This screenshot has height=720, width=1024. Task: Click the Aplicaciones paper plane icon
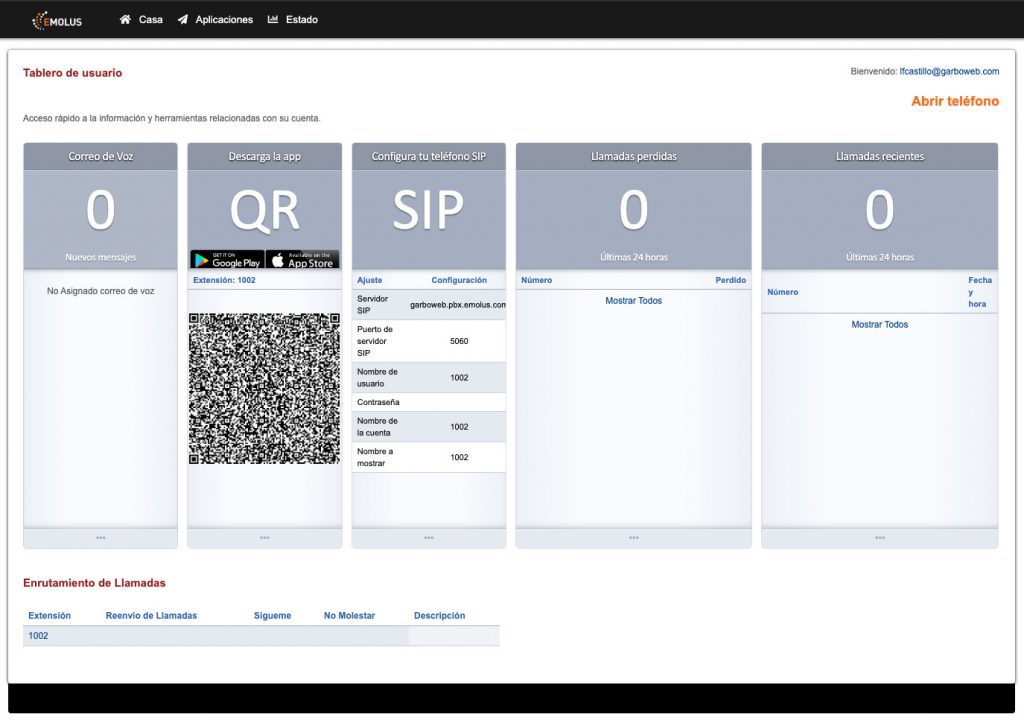(183, 20)
